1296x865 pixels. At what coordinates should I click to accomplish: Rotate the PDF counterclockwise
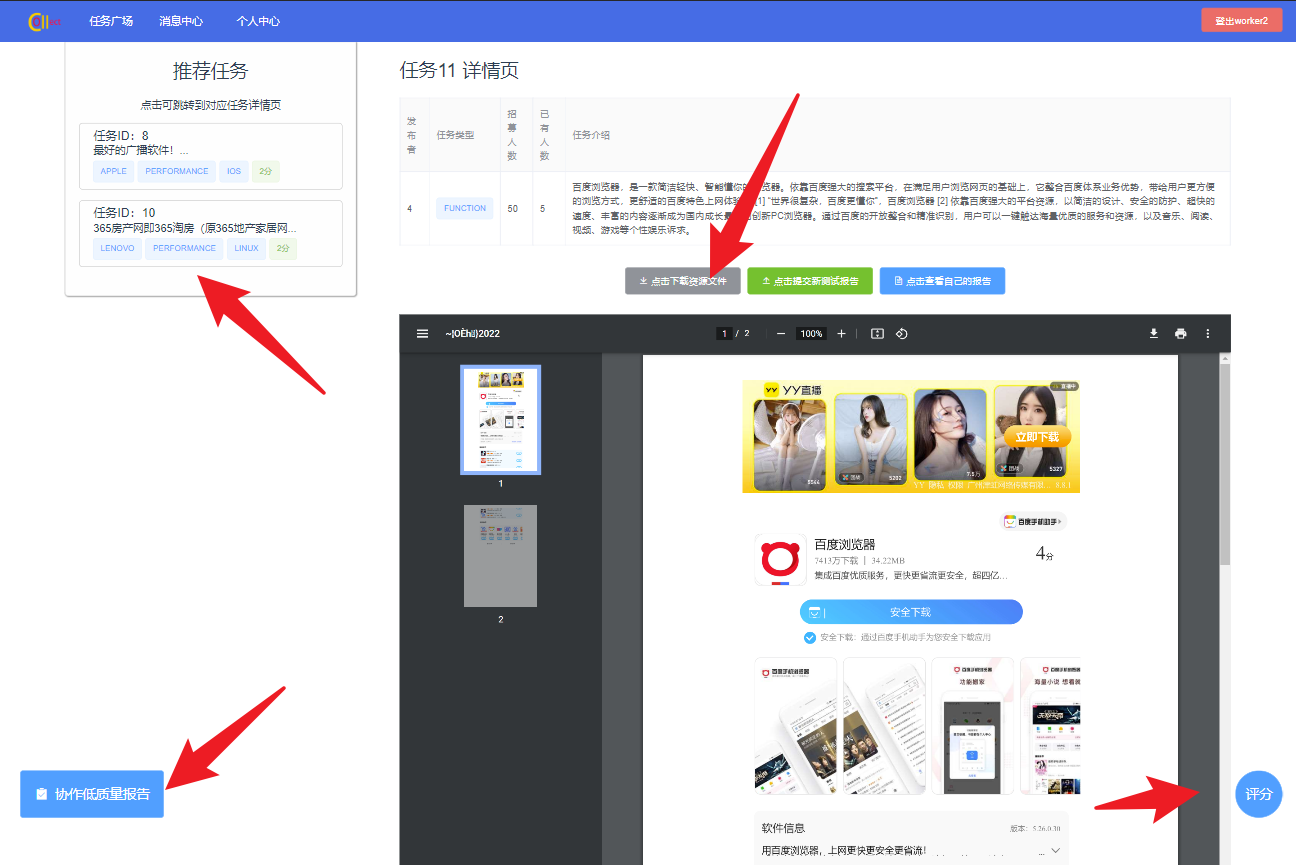901,333
